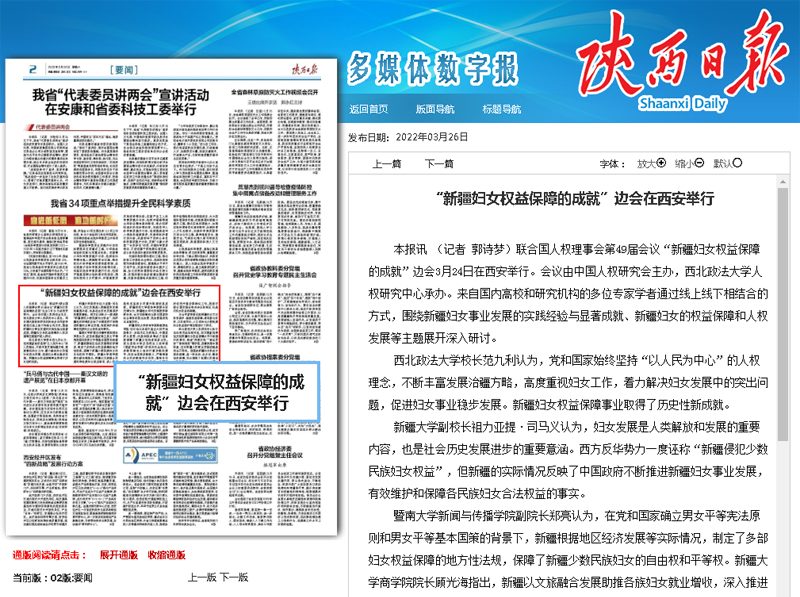
Task: Open 标题导航 title navigation menu
Action: coord(500,109)
